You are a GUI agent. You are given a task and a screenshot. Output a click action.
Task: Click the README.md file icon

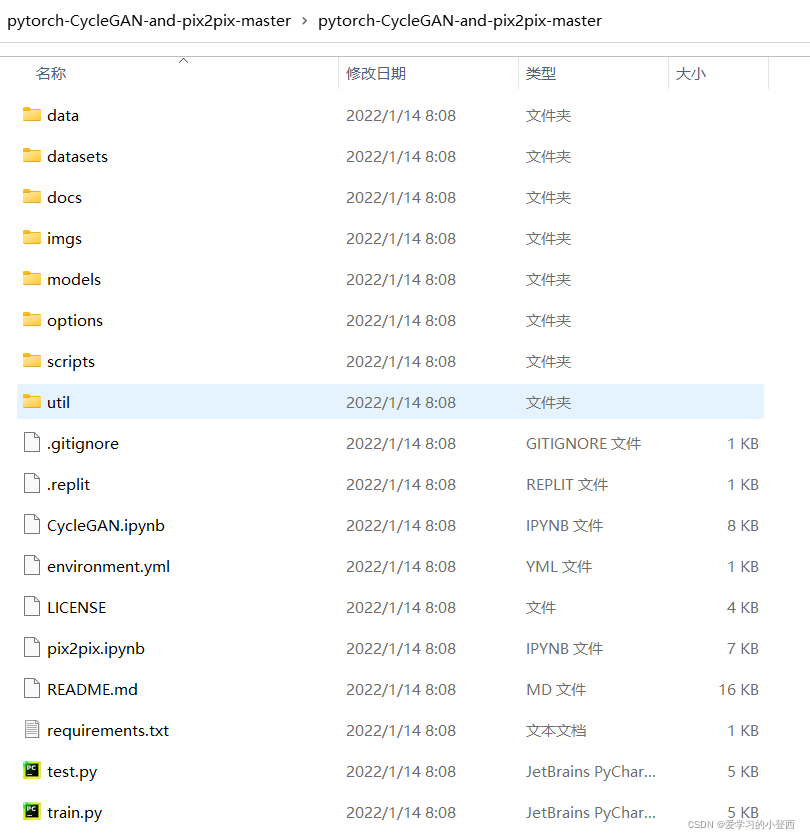pos(32,689)
